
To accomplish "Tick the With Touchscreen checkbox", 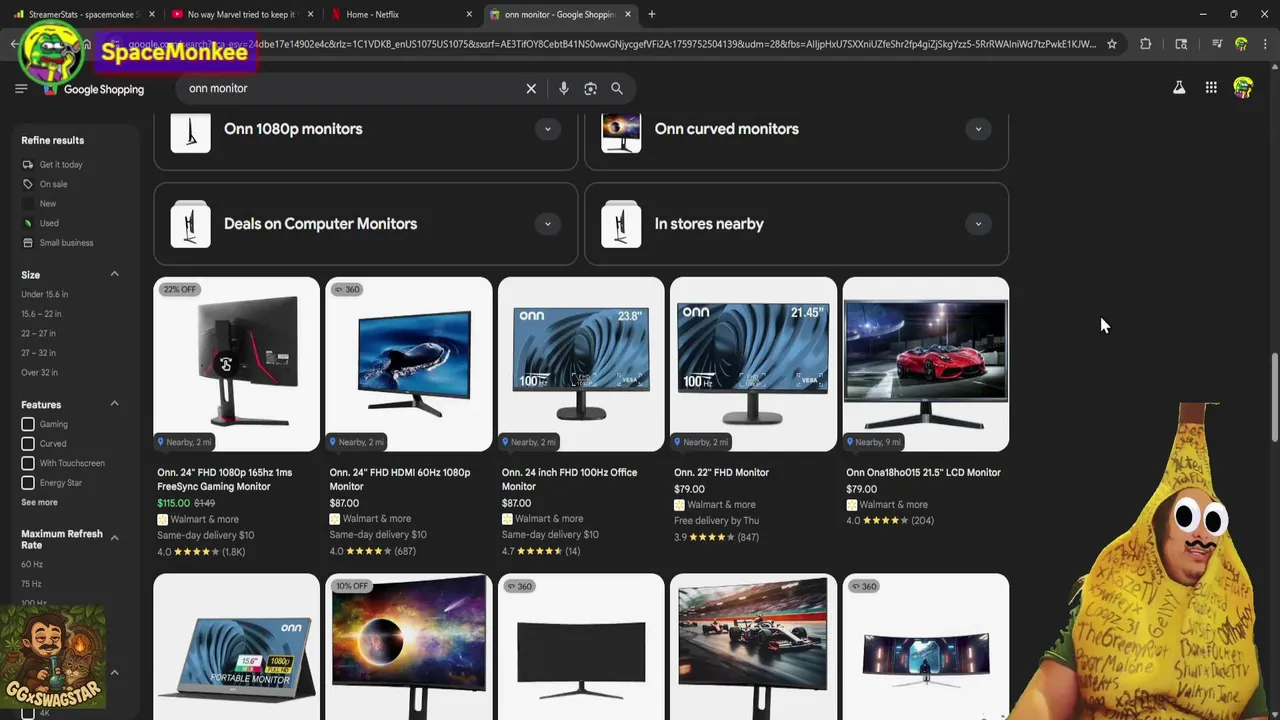I will pos(28,463).
